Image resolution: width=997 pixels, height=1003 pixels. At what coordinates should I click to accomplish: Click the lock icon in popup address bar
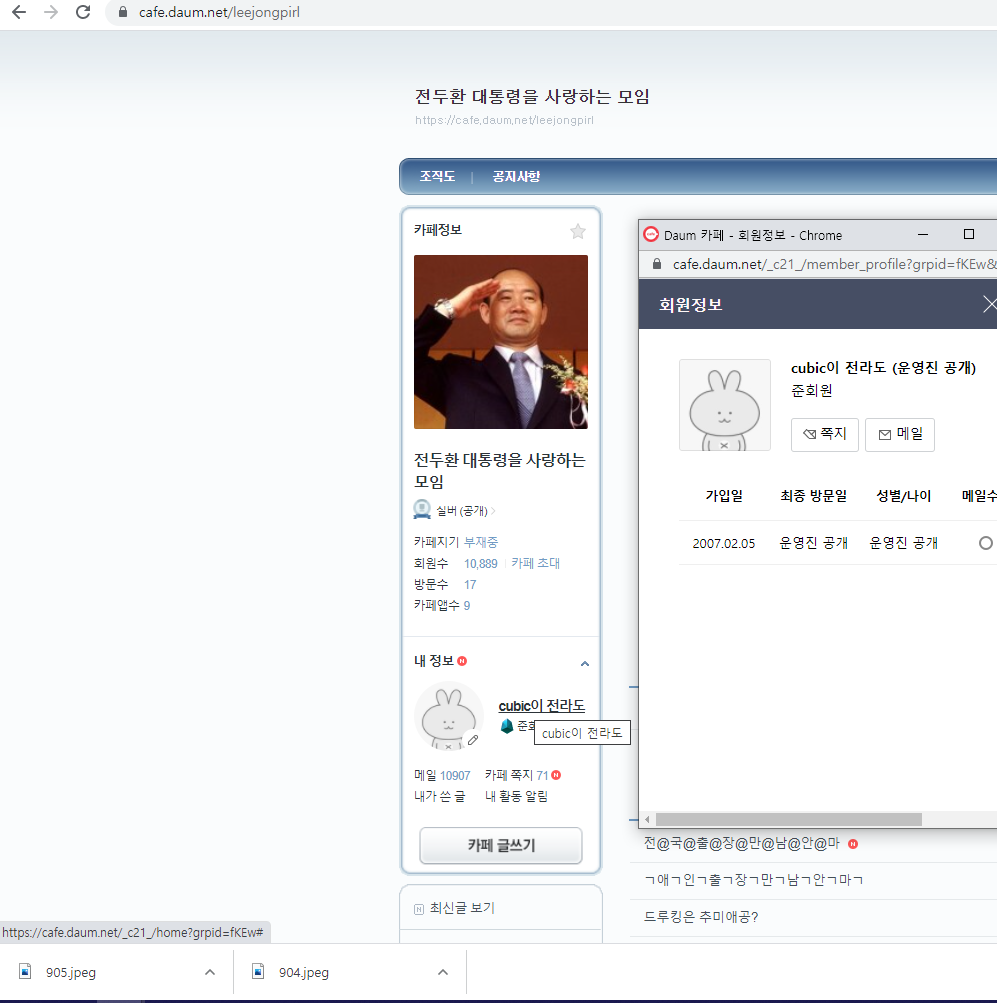pyautogui.click(x=657, y=264)
